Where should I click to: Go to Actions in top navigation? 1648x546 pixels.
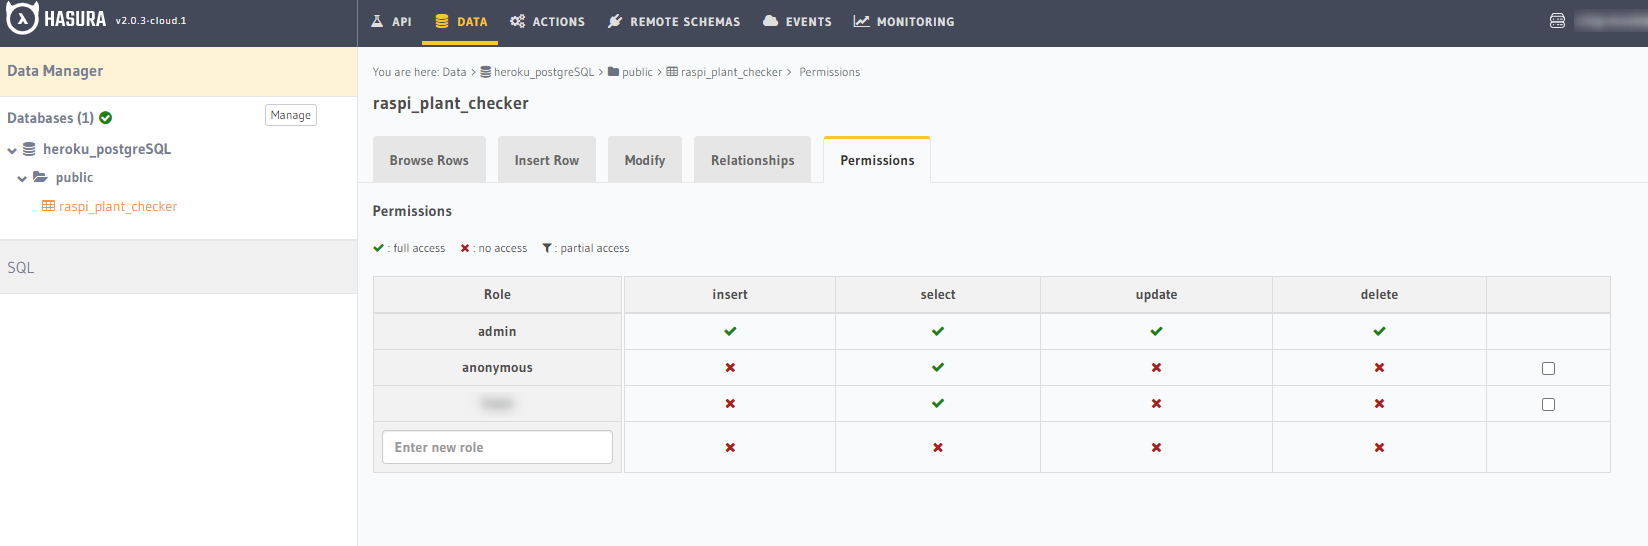click(547, 21)
